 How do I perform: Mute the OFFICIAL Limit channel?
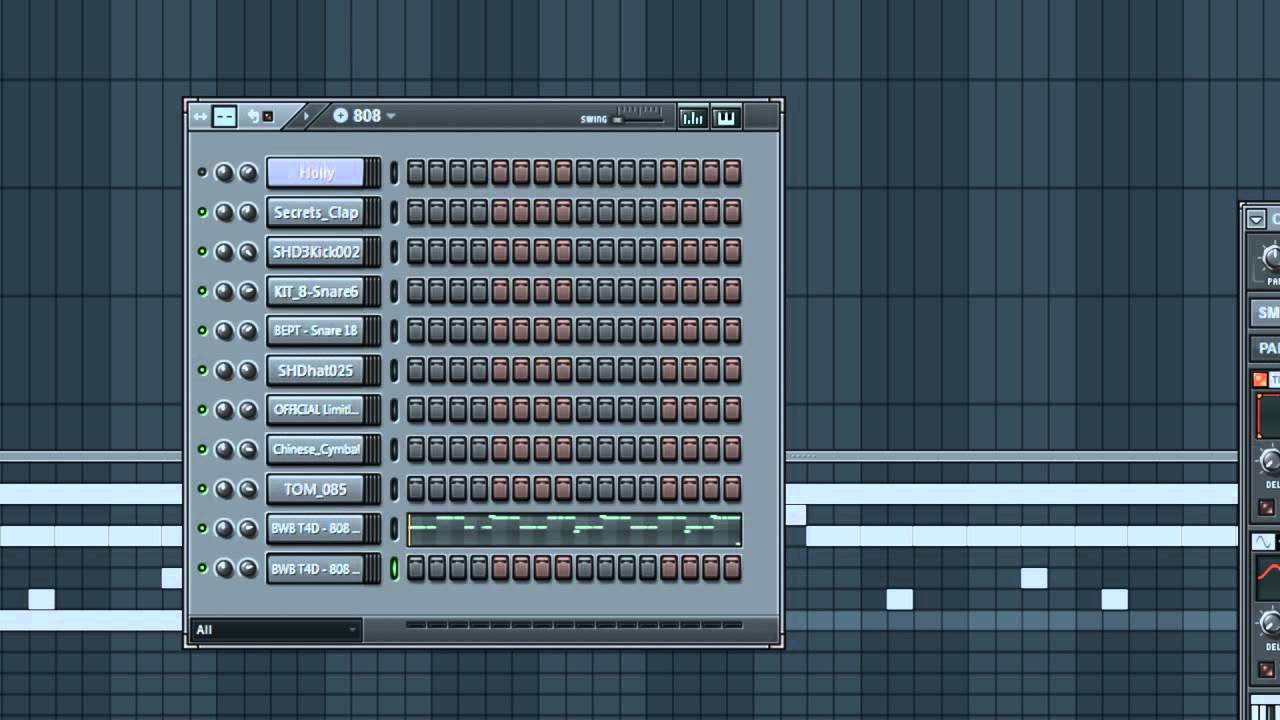coord(203,410)
